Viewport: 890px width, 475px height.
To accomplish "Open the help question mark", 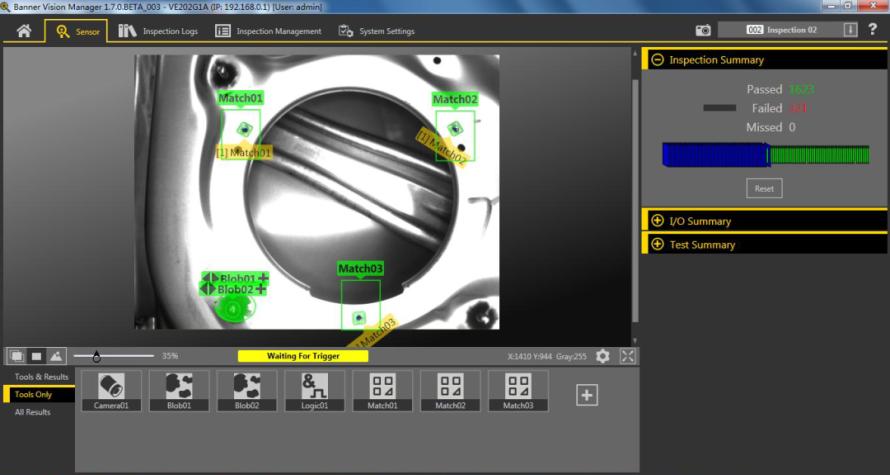I will [873, 30].
